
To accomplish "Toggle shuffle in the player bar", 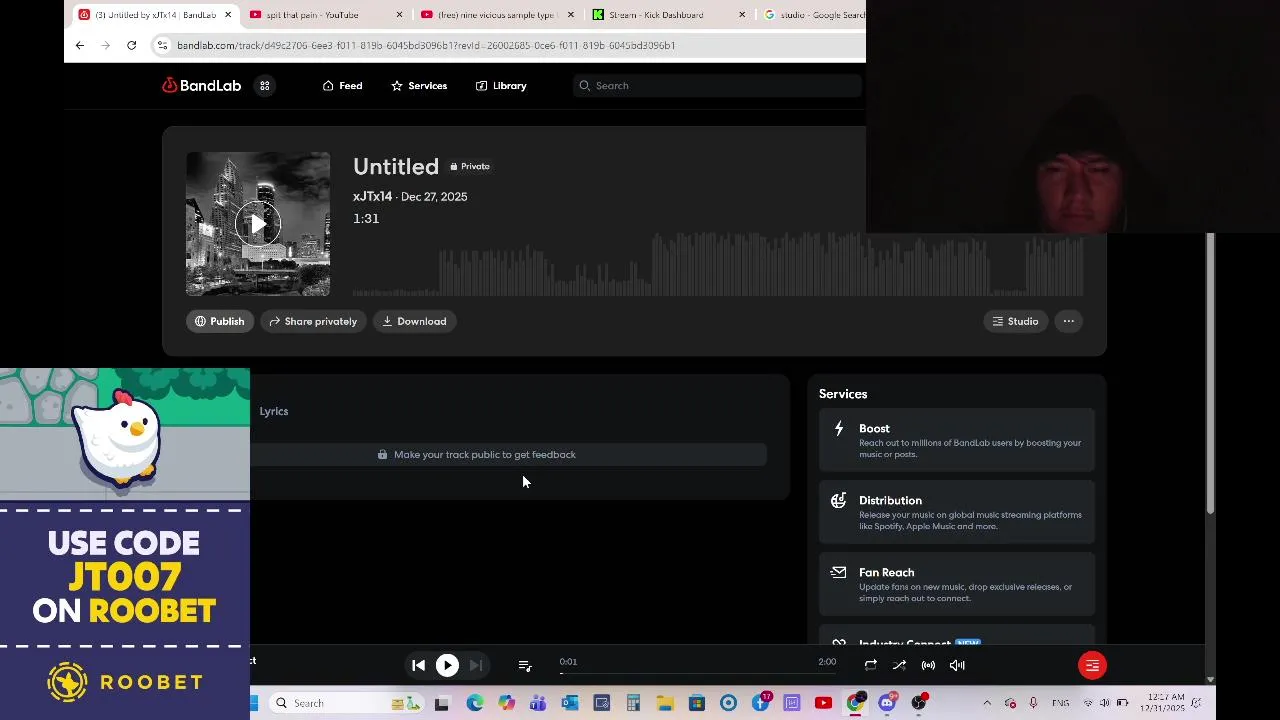I will (x=900, y=665).
